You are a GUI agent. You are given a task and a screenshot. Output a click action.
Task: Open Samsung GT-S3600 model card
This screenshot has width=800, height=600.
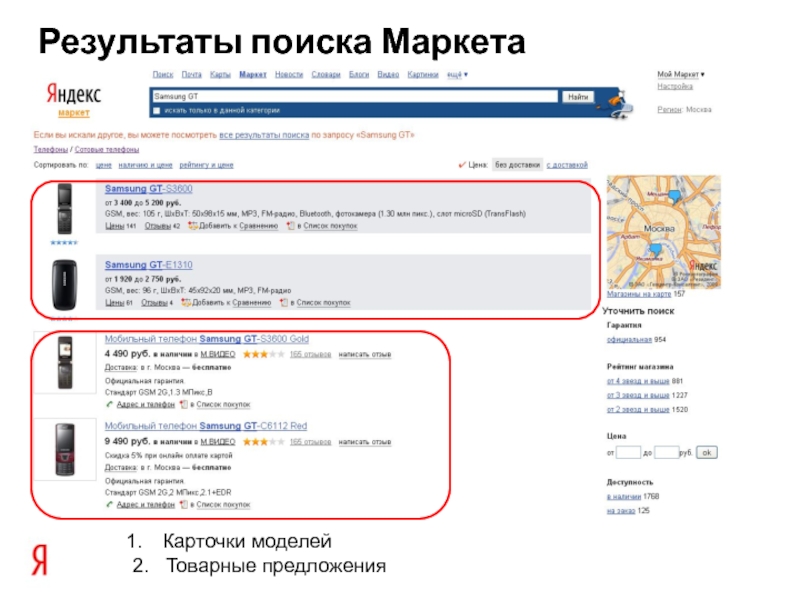pyautogui.click(x=148, y=189)
